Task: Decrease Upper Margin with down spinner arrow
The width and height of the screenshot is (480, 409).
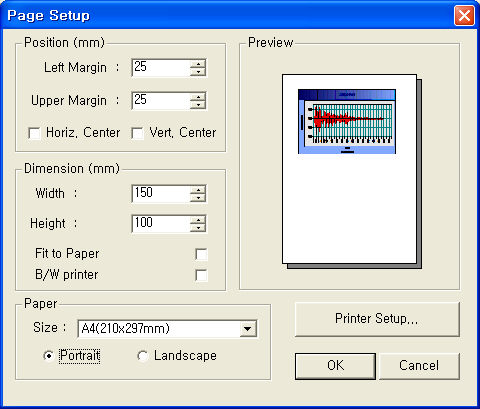Action: point(198,105)
